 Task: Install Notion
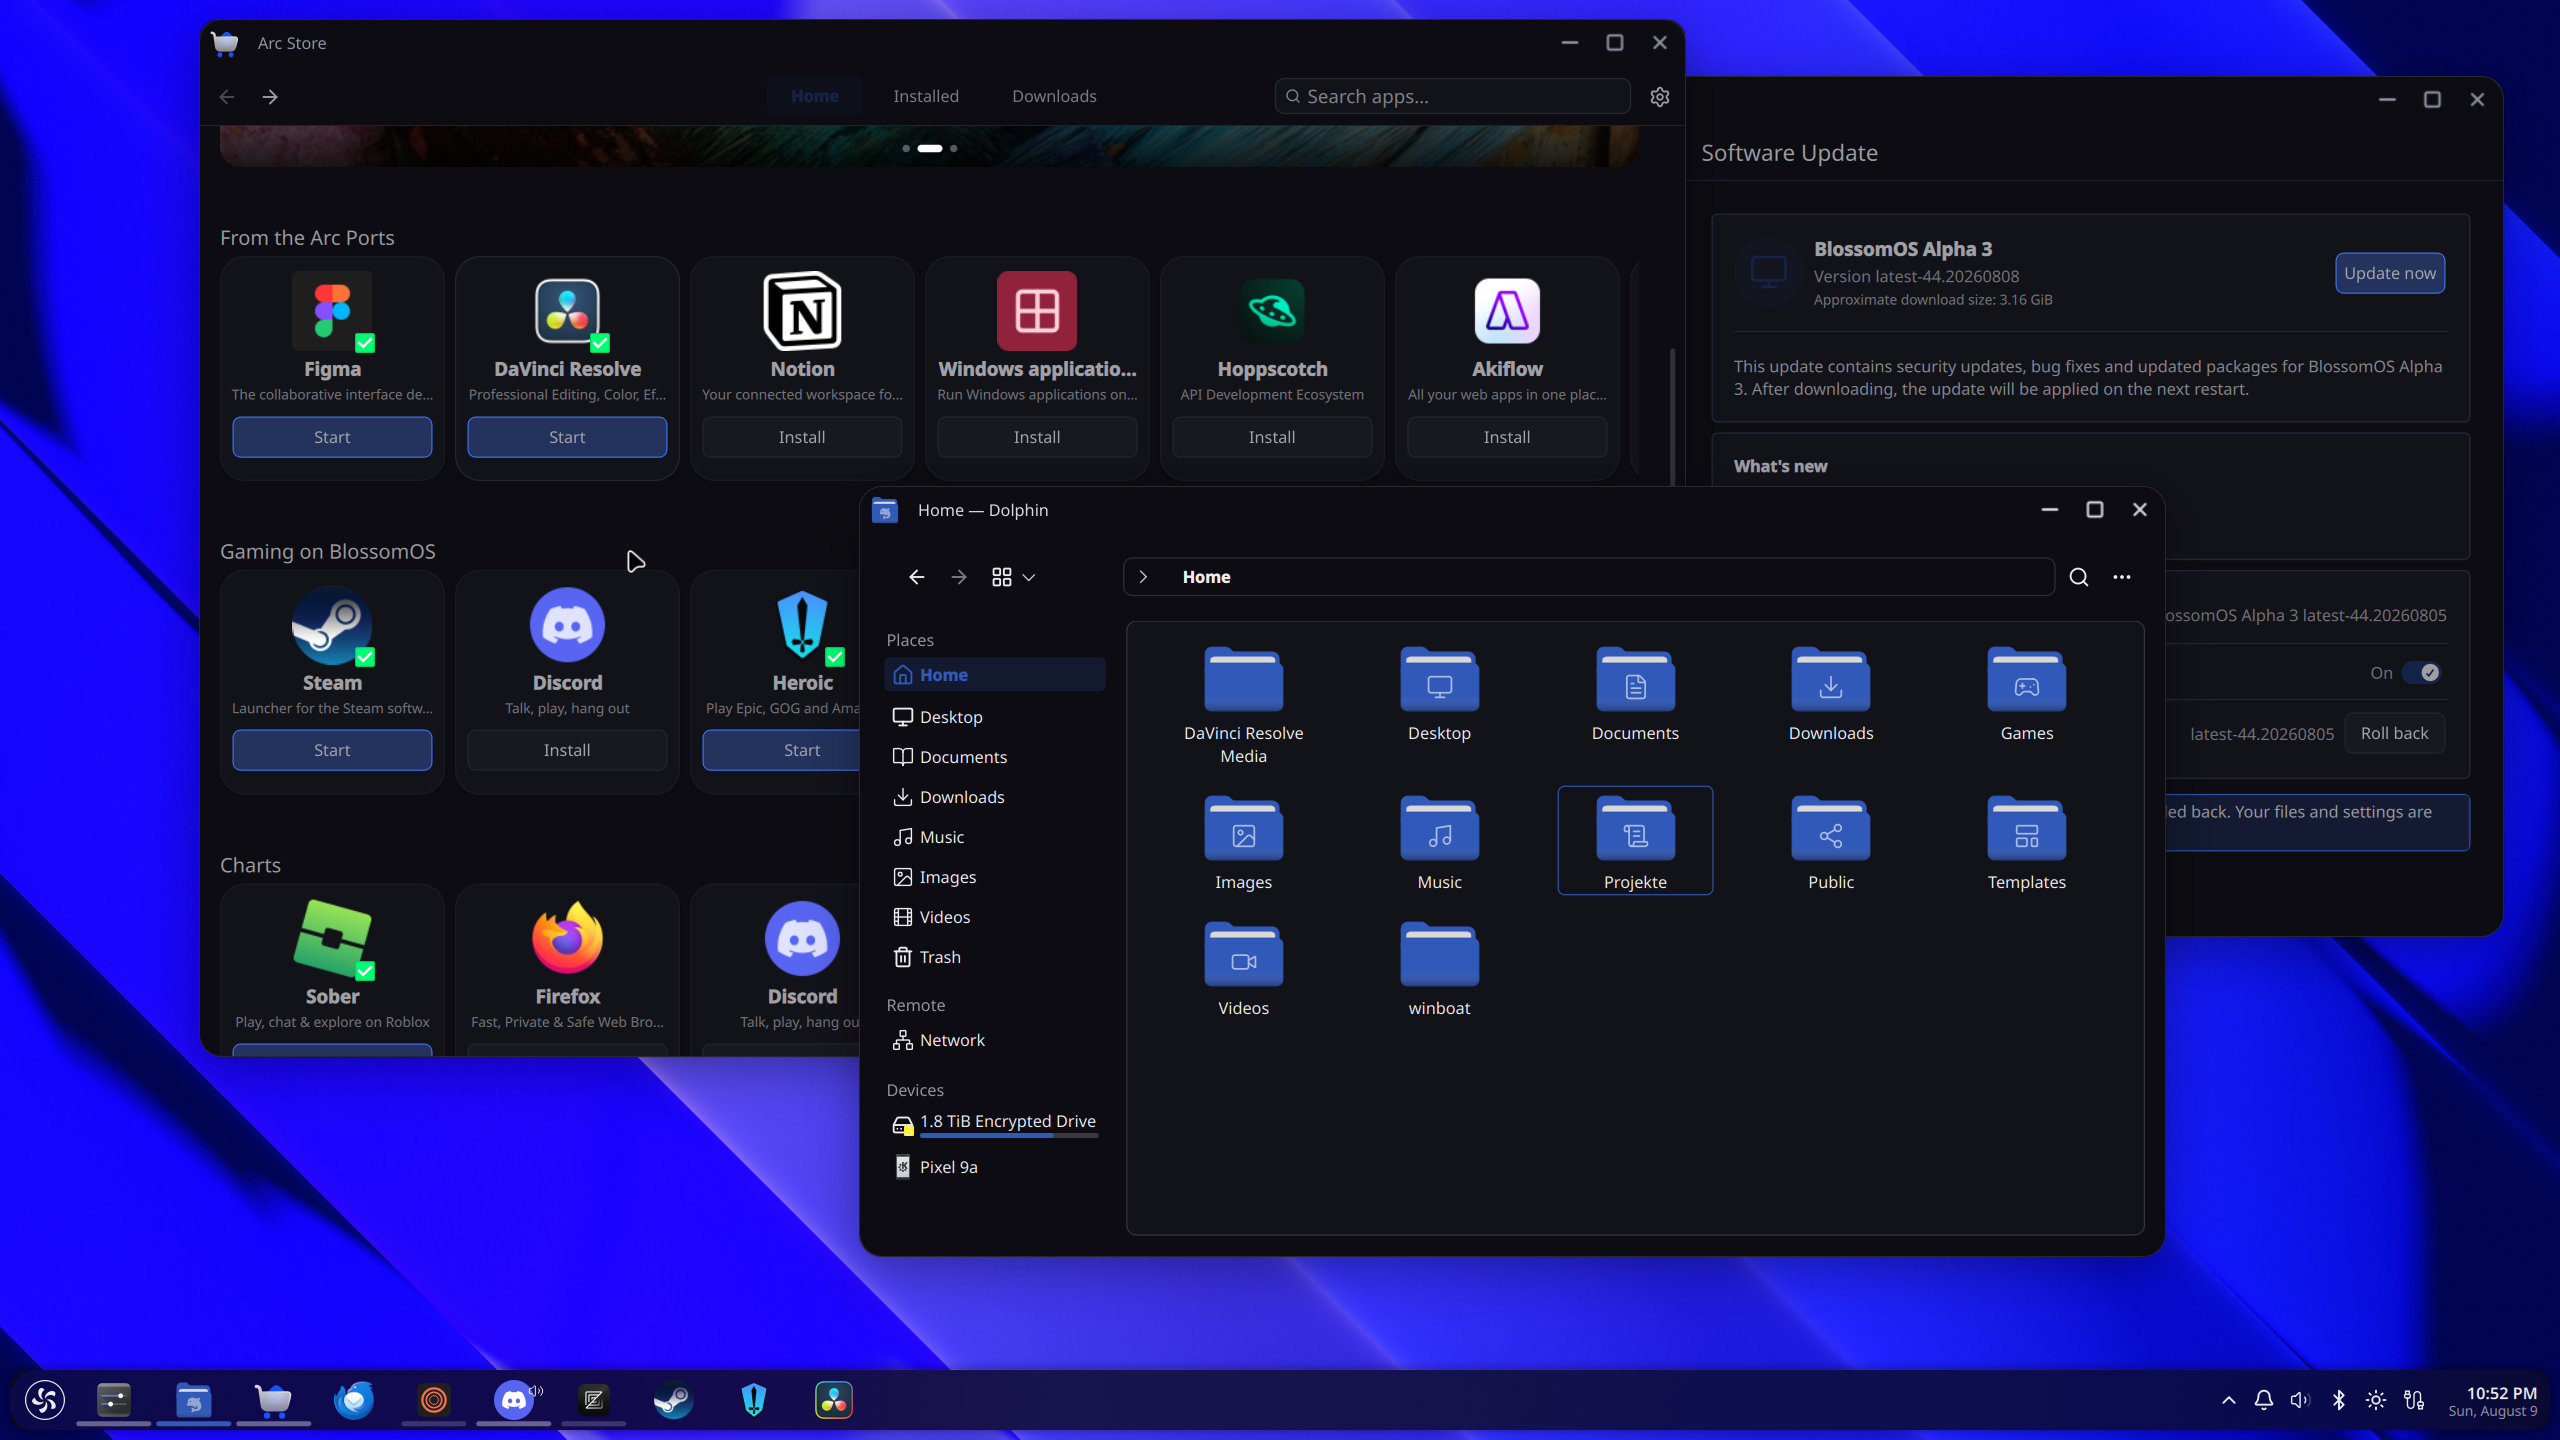802,437
